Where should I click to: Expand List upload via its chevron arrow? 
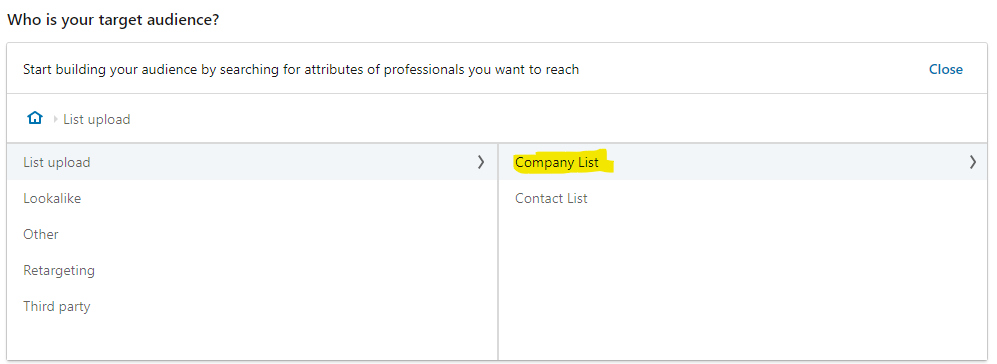tap(481, 162)
